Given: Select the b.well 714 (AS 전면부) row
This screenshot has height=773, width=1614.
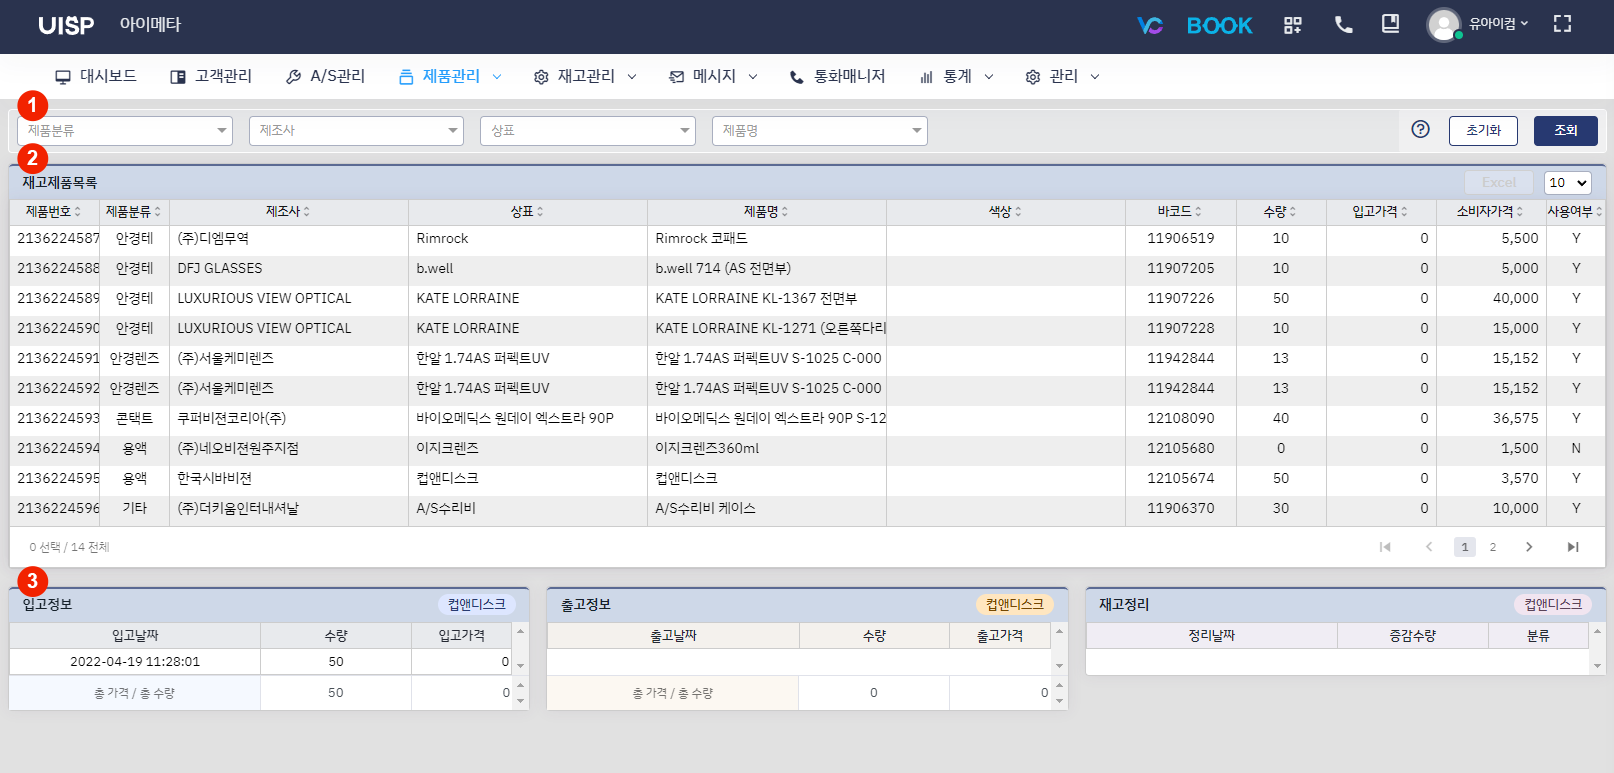Looking at the screenshot, I should (807, 269).
